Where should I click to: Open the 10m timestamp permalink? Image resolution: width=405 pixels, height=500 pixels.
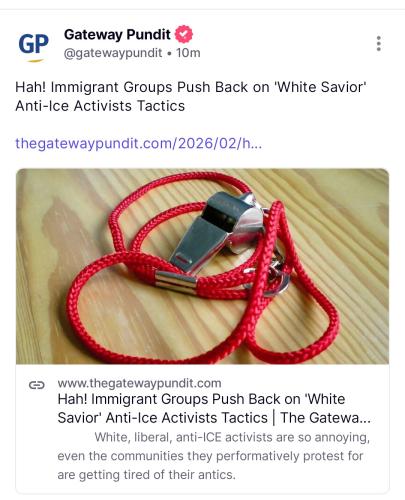(188, 53)
